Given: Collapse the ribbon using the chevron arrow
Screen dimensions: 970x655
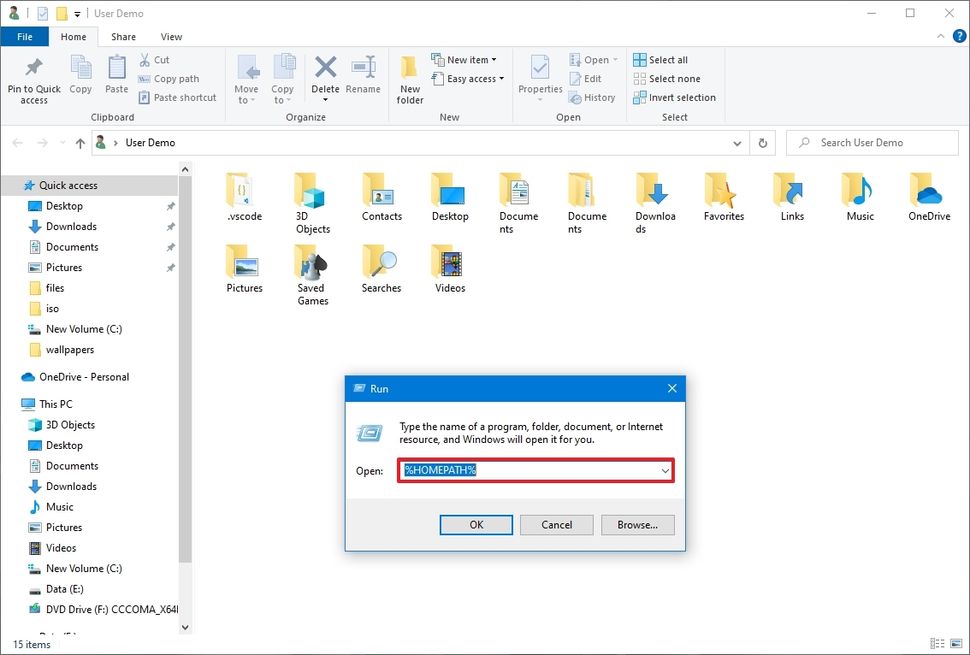Looking at the screenshot, I should pyautogui.click(x=940, y=36).
